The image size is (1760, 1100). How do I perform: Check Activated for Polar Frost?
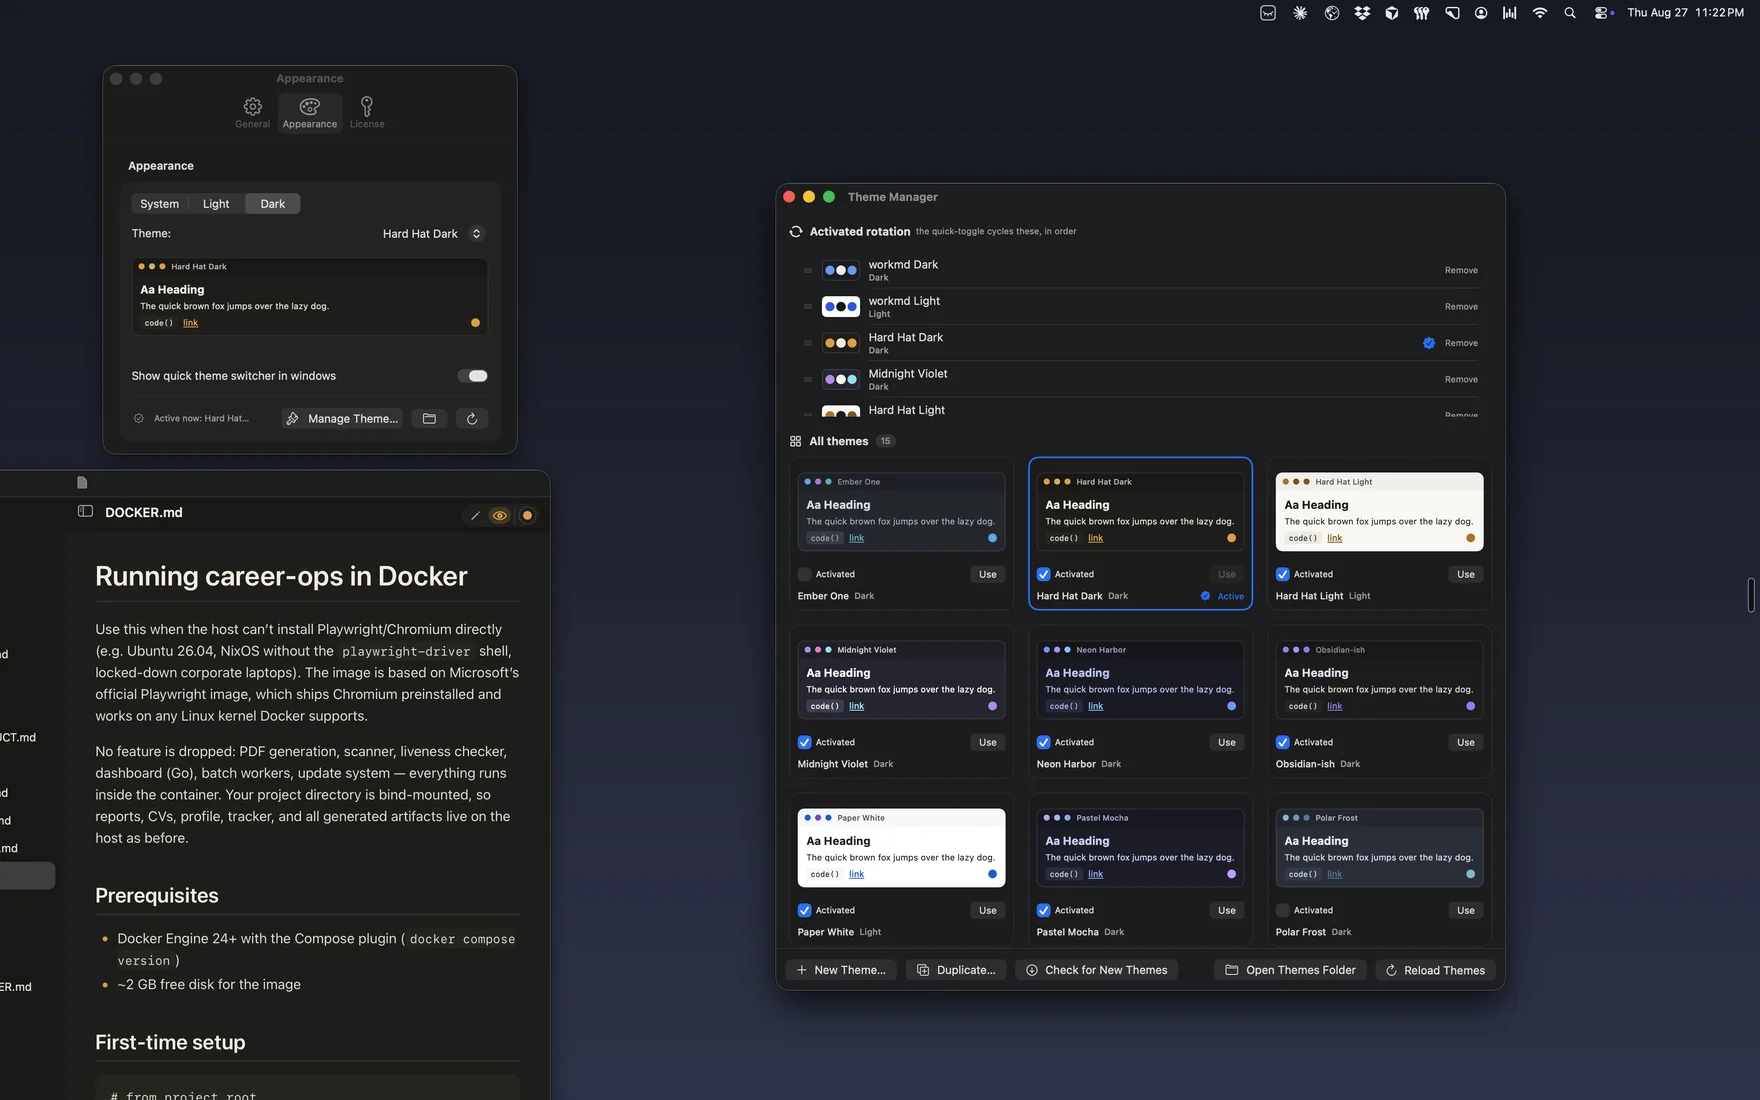pyautogui.click(x=1282, y=910)
